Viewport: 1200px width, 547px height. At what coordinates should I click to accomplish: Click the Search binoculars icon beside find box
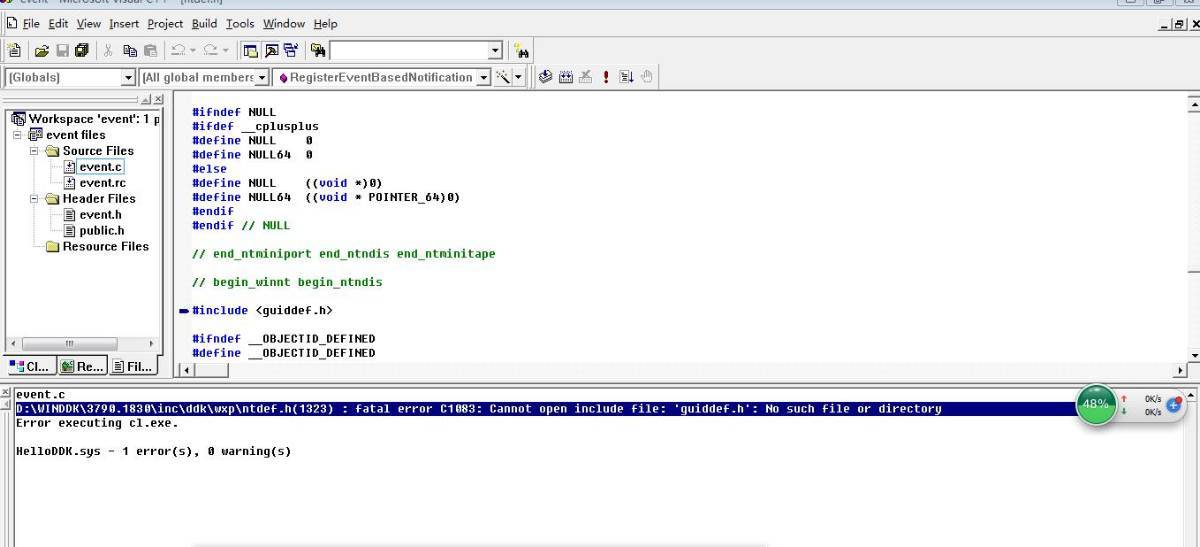[521, 50]
